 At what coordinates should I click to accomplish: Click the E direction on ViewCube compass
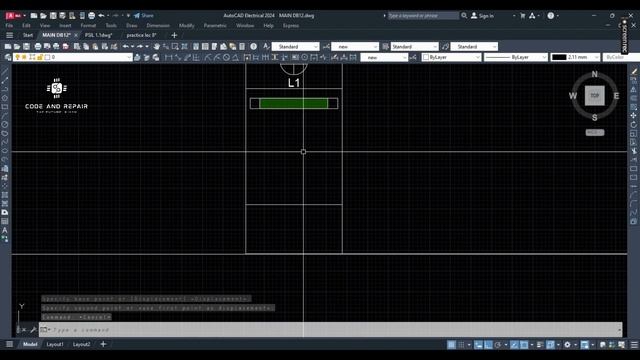click(616, 96)
